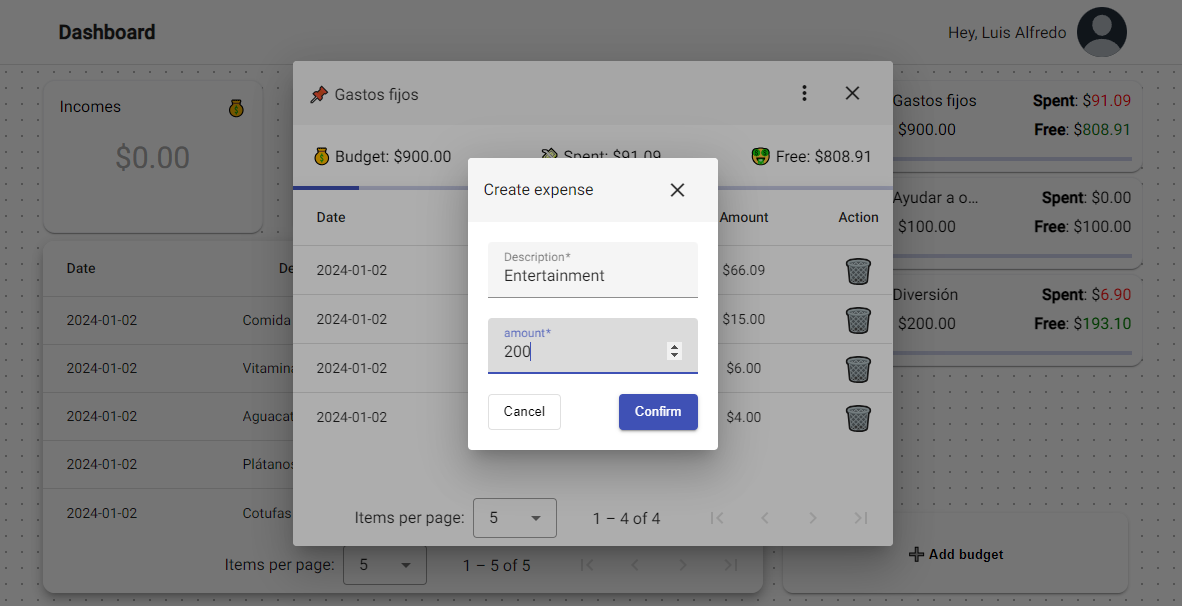
Task: Open Gastos fijos three-dot options menu
Action: 804,93
